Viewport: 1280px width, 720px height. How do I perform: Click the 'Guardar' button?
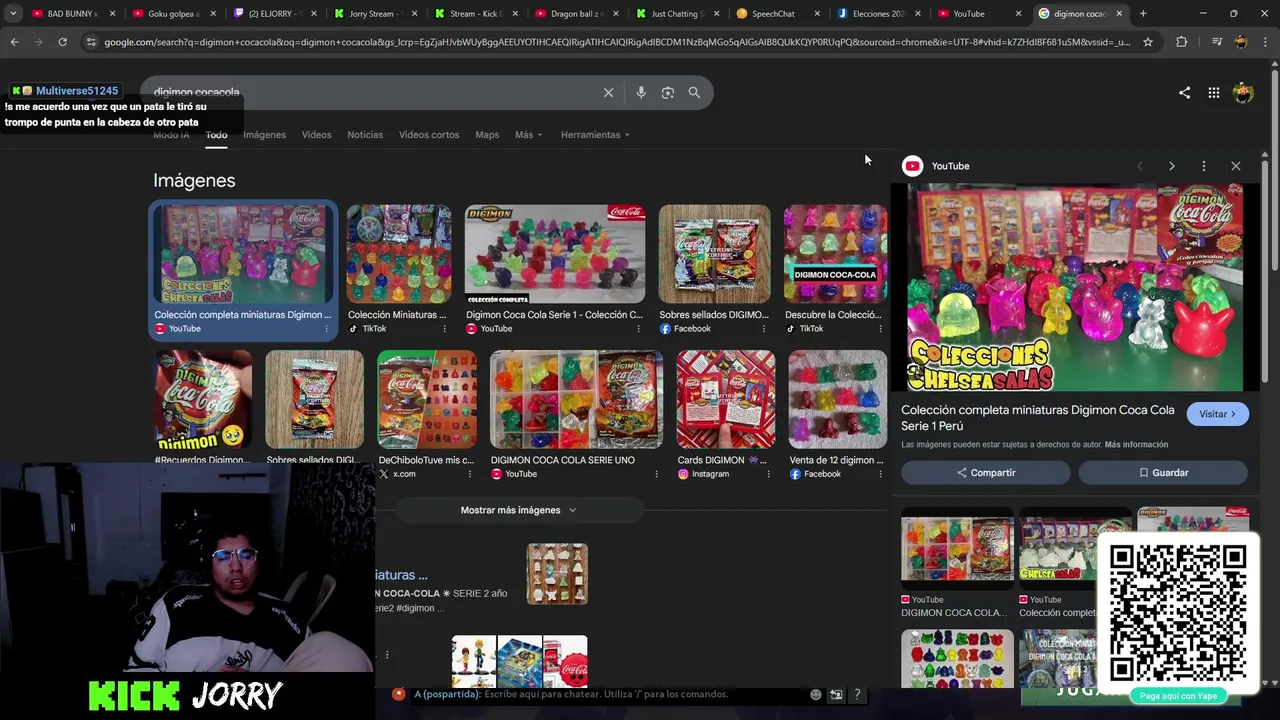[x=1163, y=473]
